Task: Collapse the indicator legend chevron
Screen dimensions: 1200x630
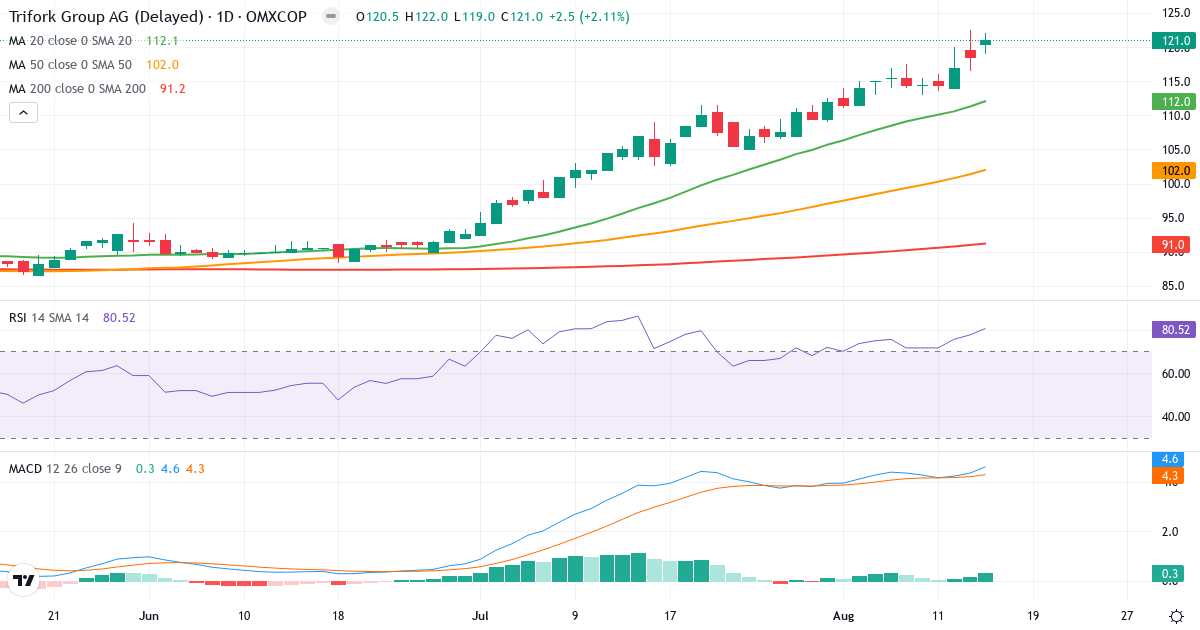Action: point(24,113)
